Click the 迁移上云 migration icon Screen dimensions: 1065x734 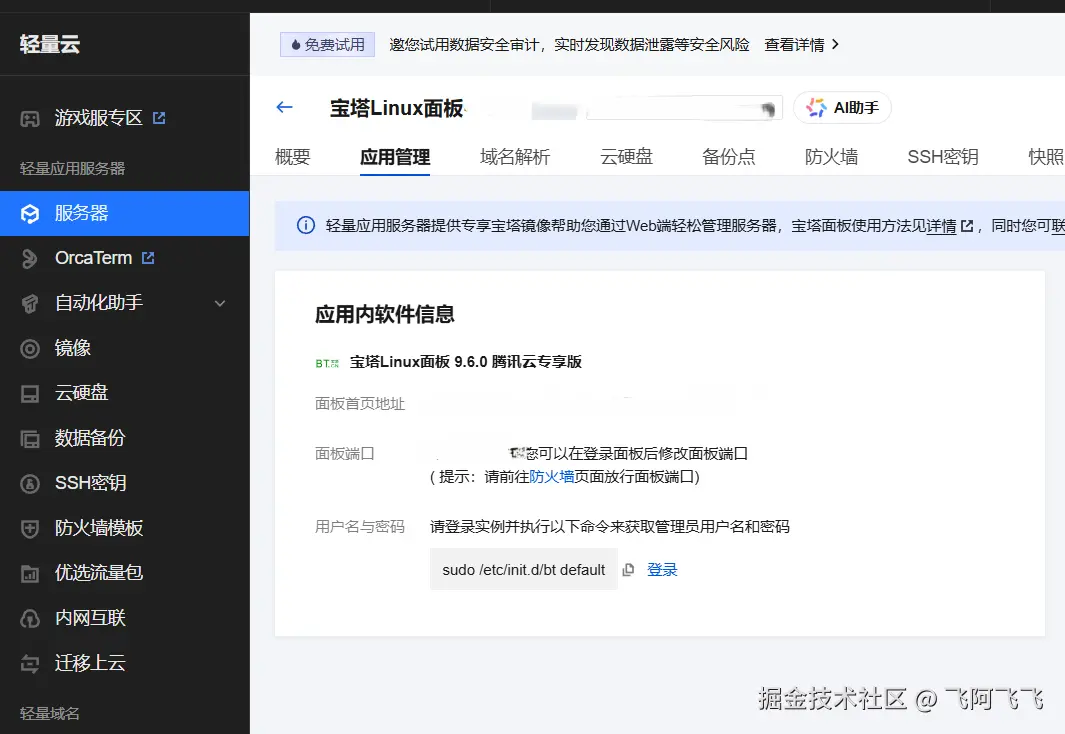pos(30,663)
